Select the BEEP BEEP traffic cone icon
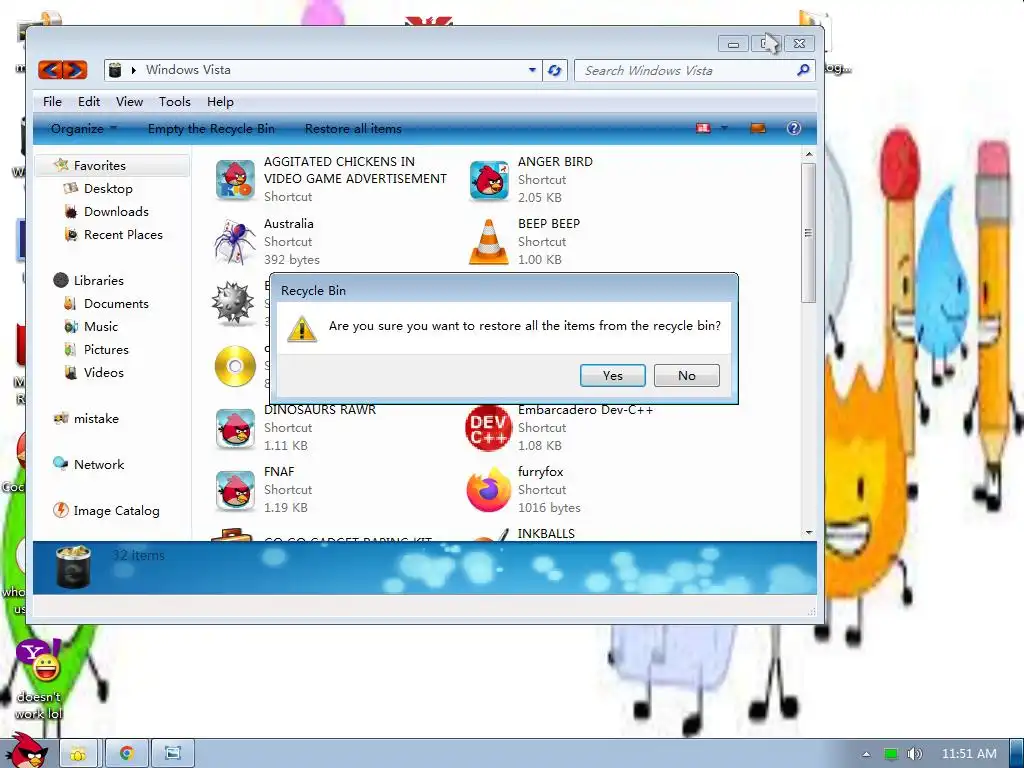The width and height of the screenshot is (1024, 768). coord(488,241)
